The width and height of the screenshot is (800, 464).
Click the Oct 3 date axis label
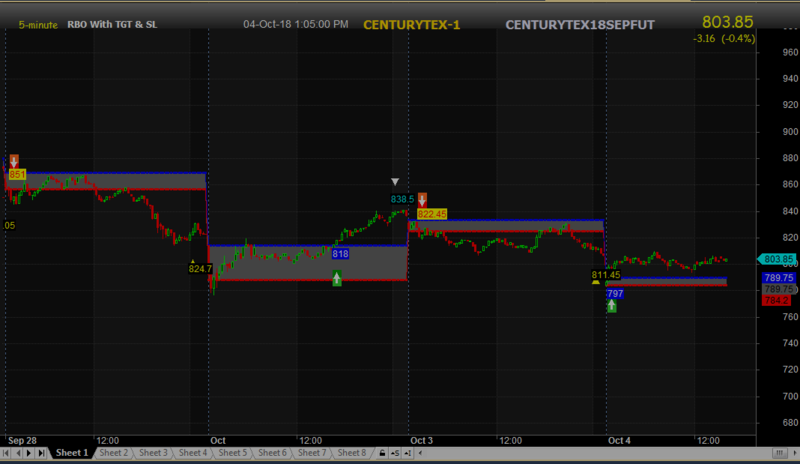pos(421,441)
